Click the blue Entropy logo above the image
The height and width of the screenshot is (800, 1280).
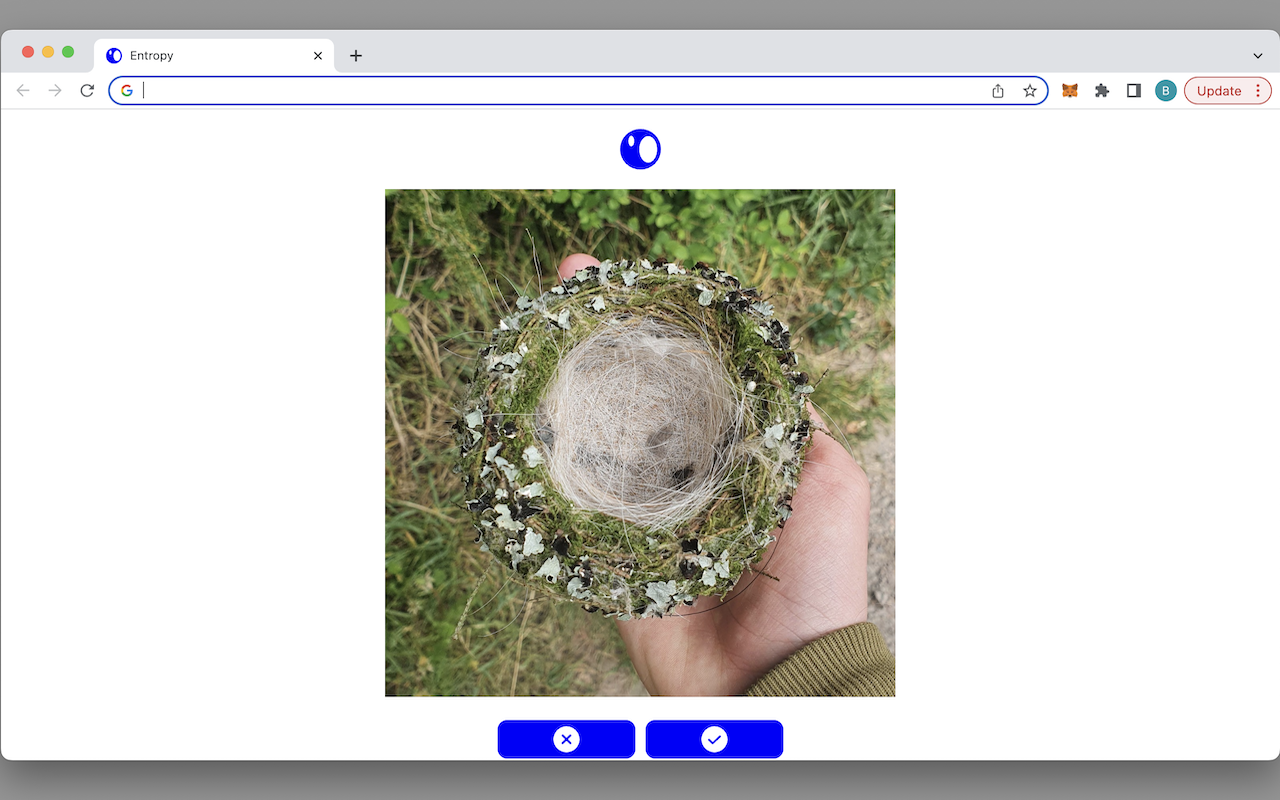coord(640,150)
